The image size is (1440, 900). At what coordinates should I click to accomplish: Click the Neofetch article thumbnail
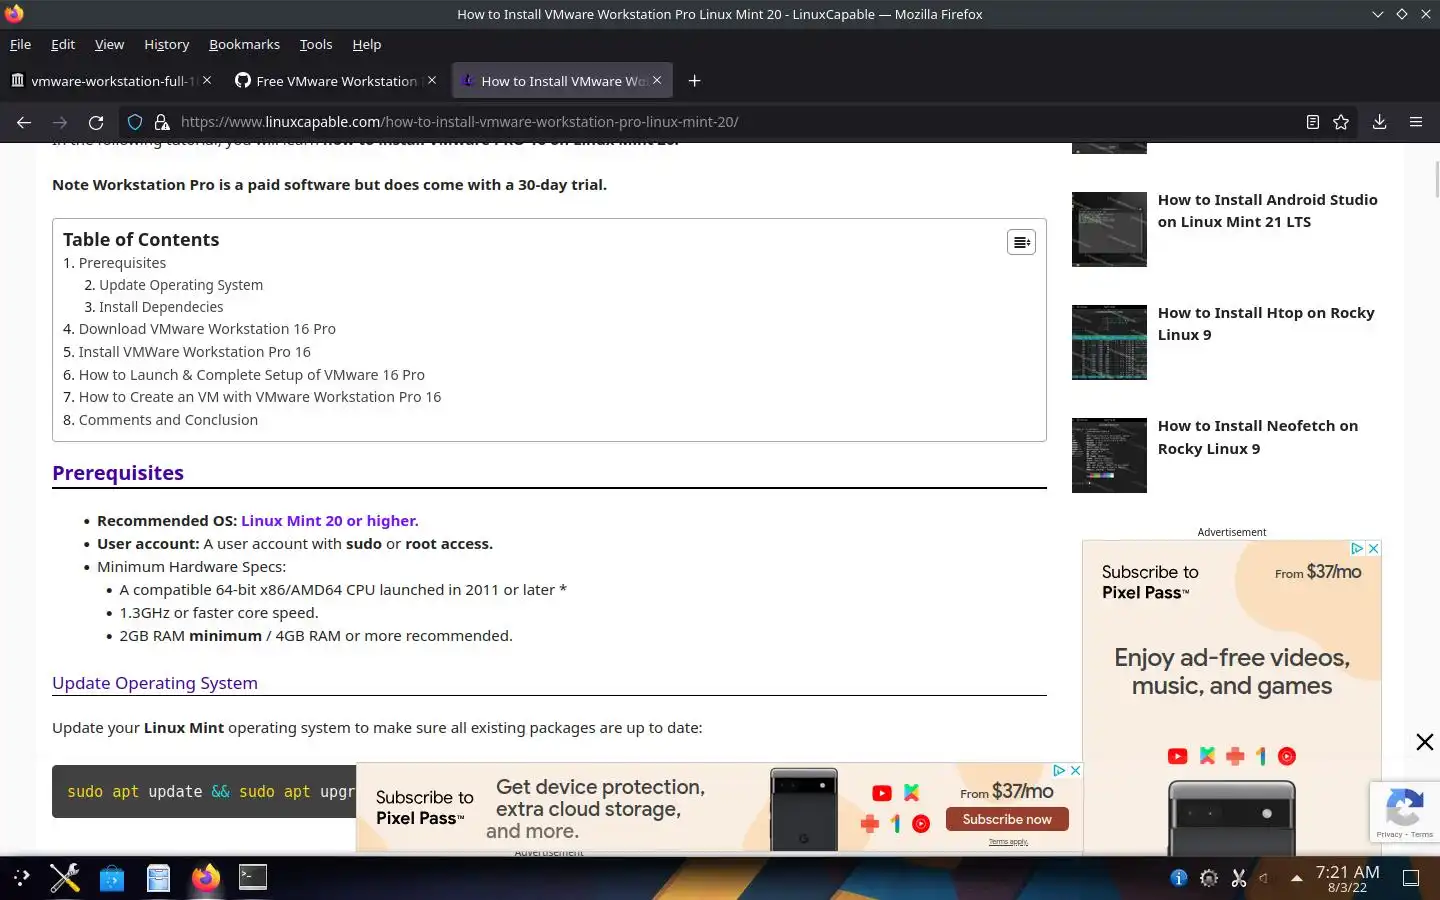point(1109,455)
